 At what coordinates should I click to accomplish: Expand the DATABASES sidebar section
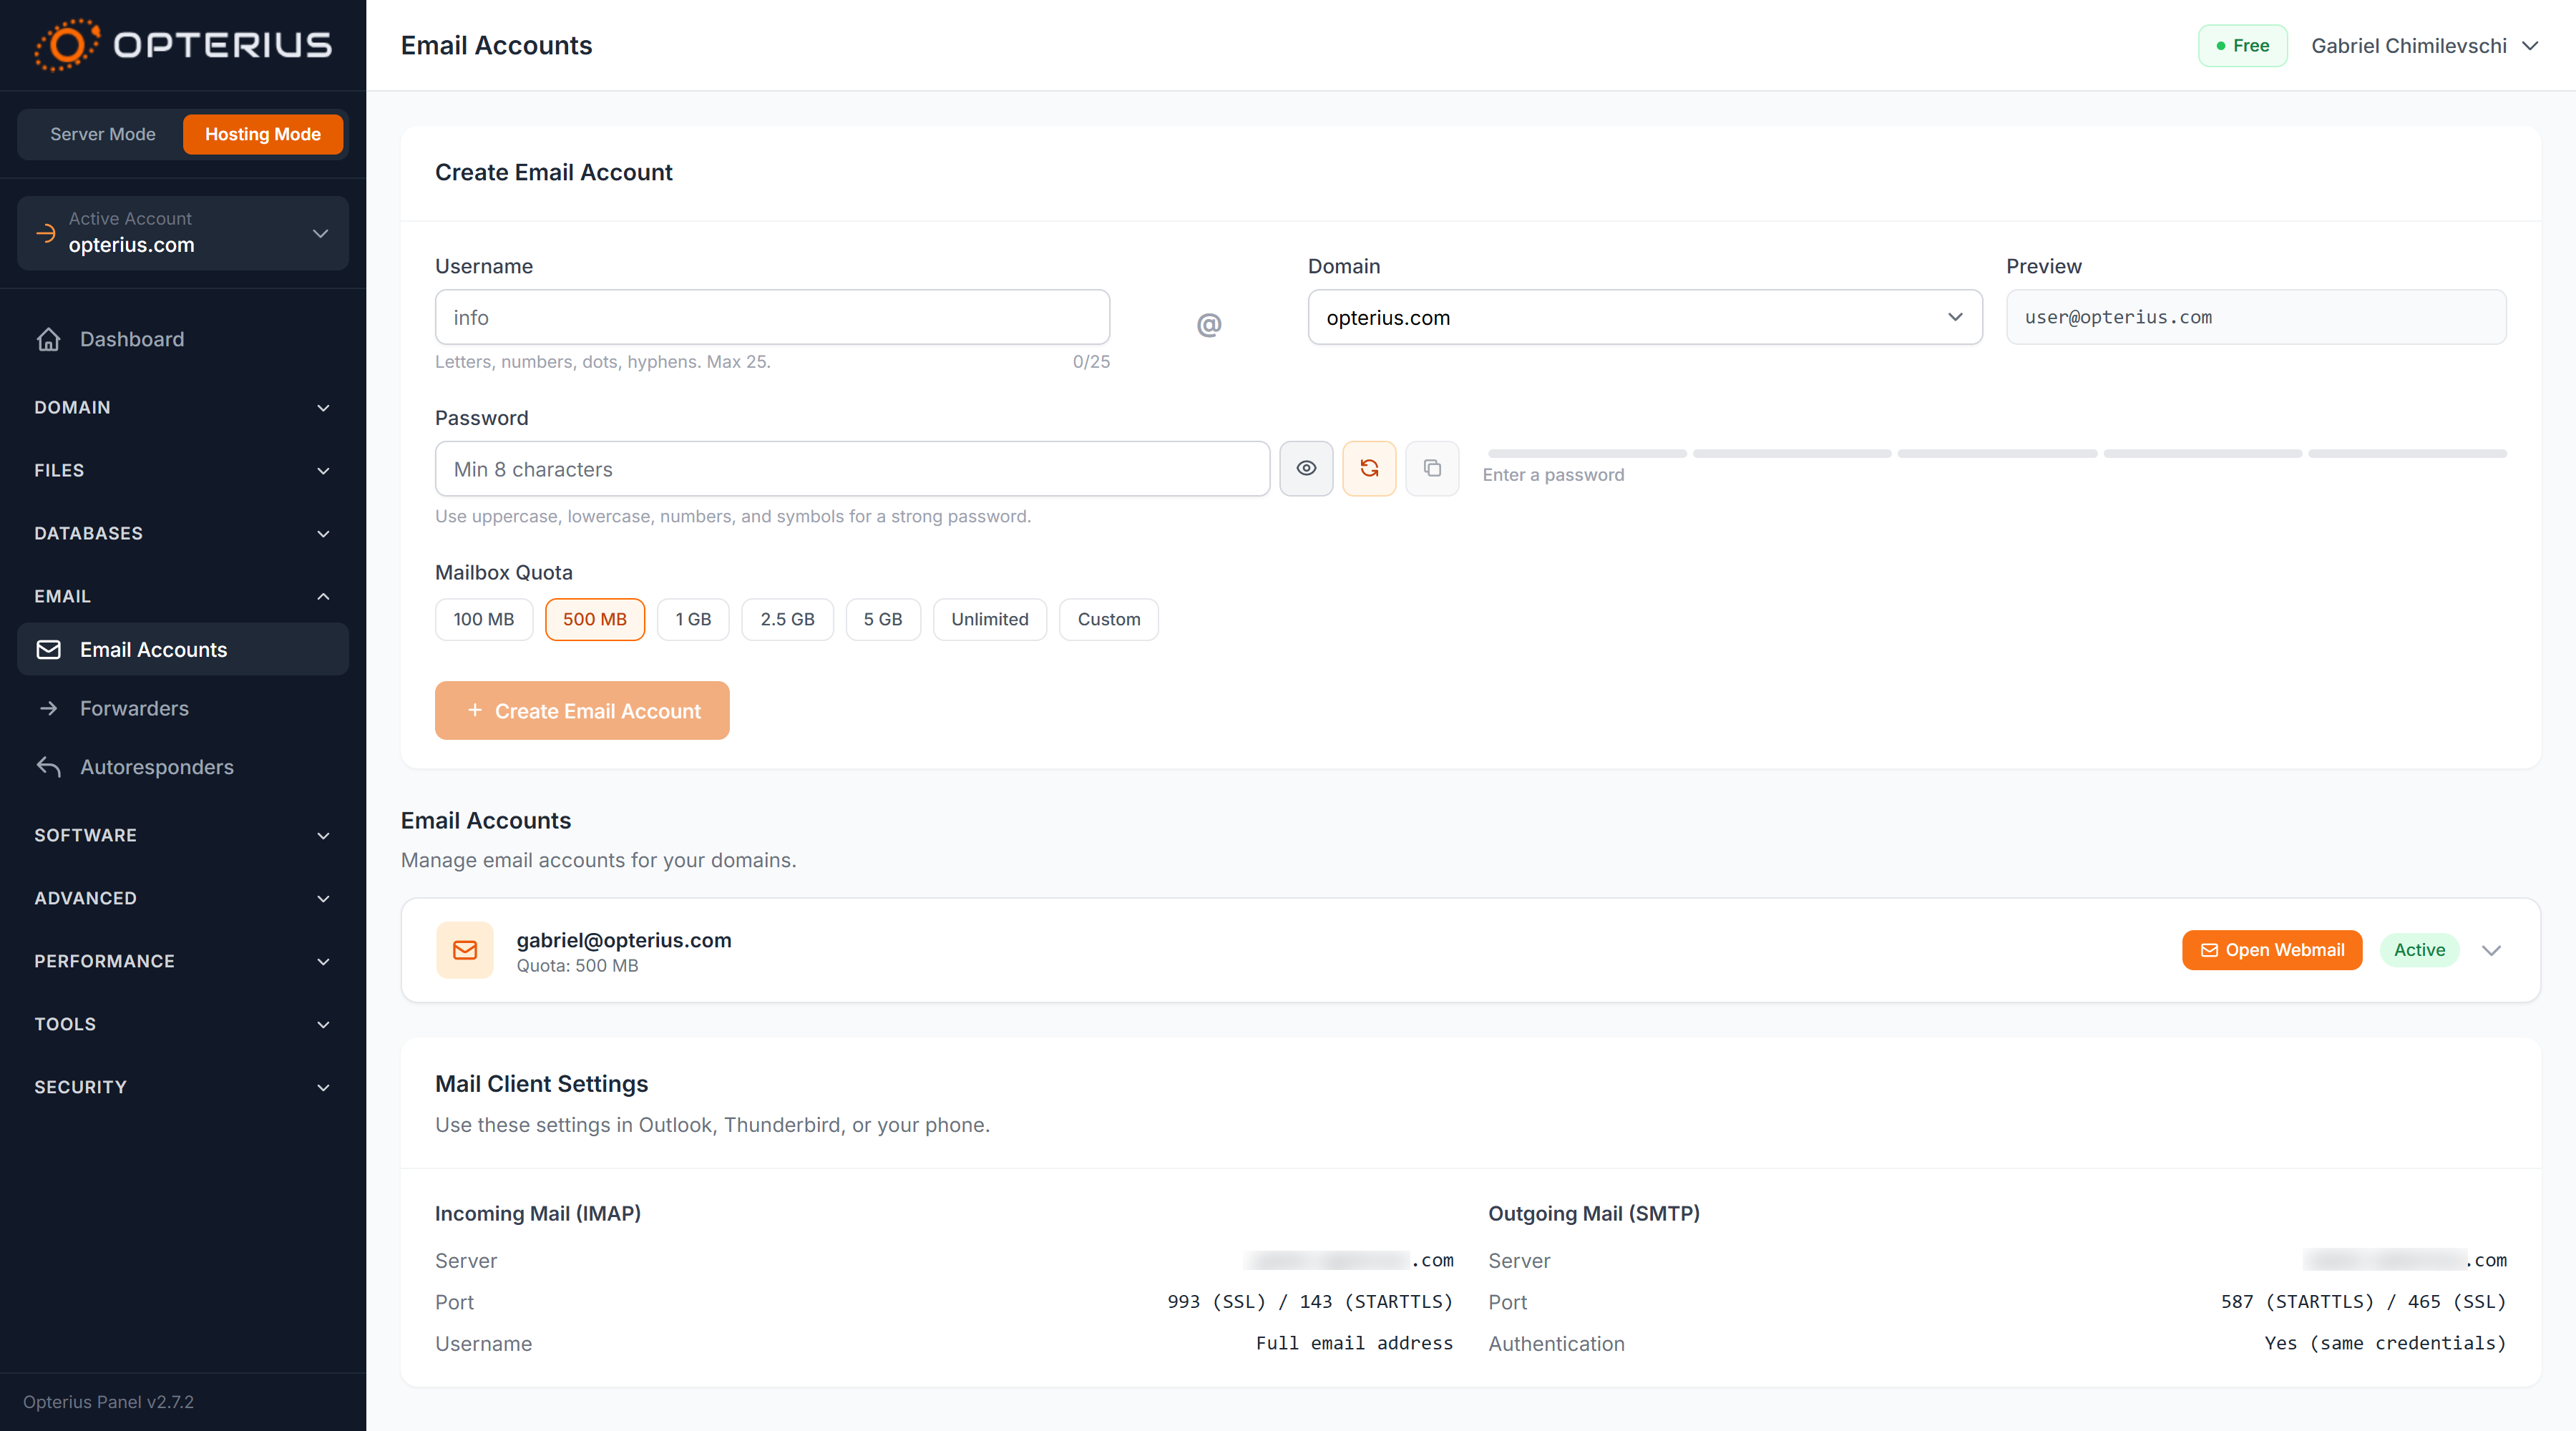[x=183, y=533]
